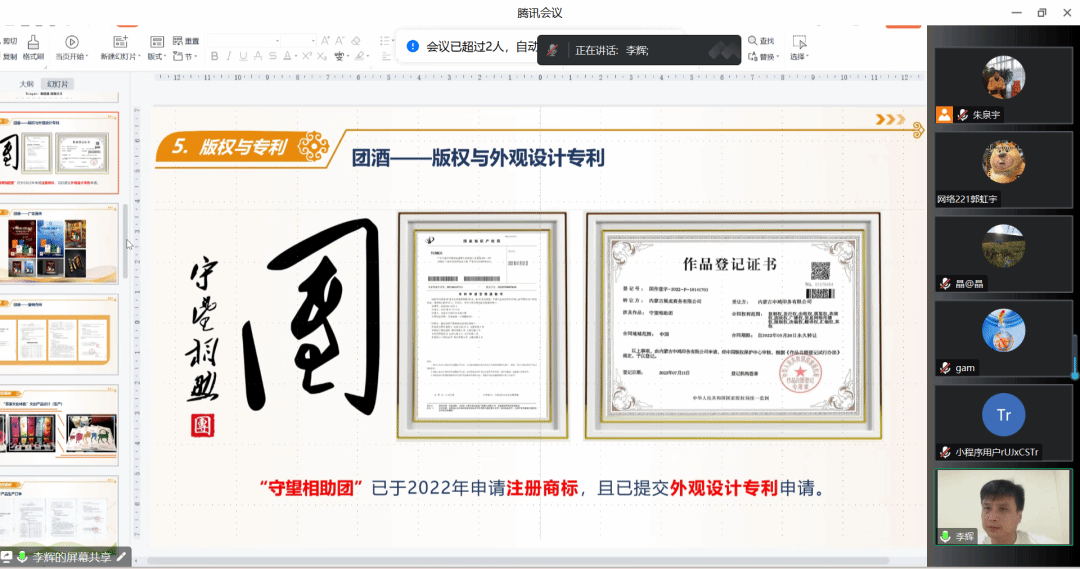Click the bullet list icon
The width and height of the screenshot is (1080, 569).
pos(385,41)
